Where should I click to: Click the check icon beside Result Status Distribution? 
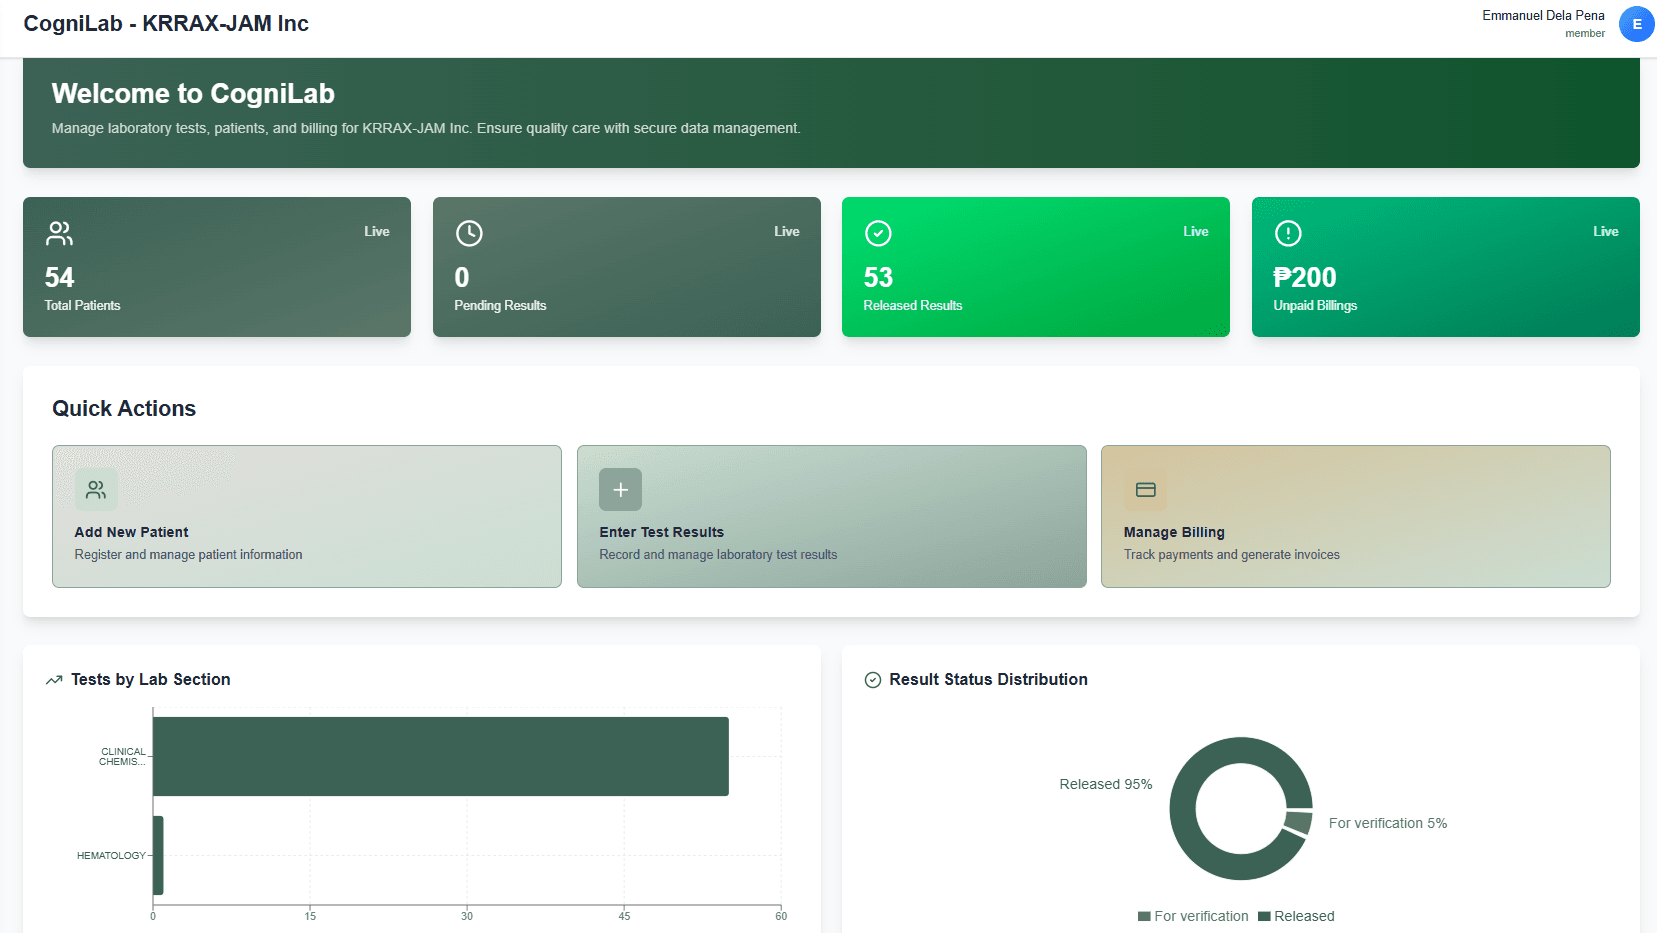[x=873, y=679]
